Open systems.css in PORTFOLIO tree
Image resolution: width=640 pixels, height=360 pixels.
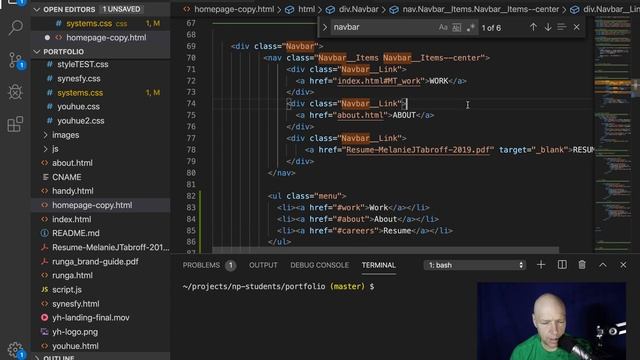click(80, 93)
